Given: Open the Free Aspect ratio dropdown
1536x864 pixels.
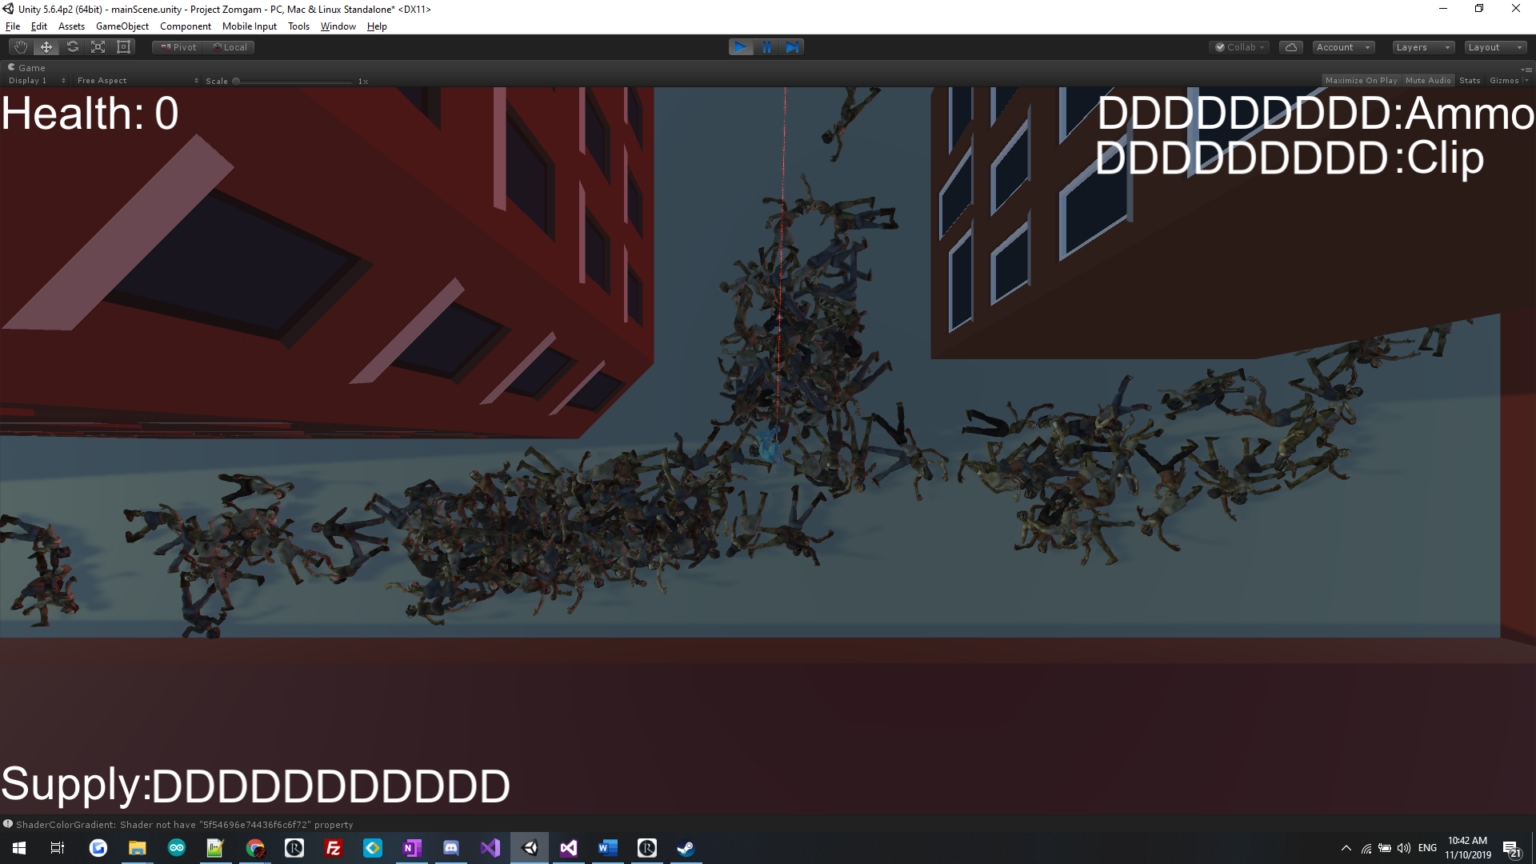Looking at the screenshot, I should (x=100, y=80).
